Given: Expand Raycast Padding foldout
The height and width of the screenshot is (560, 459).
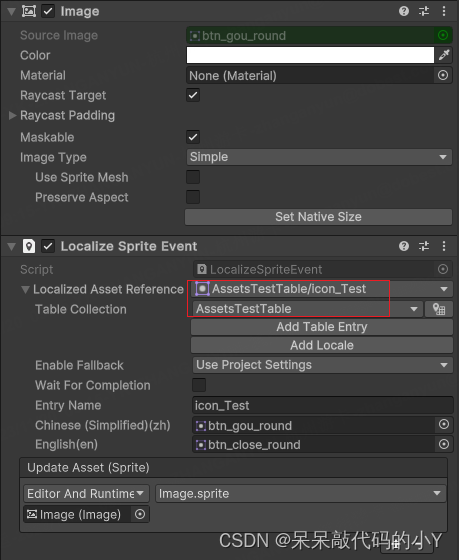Looking at the screenshot, I should [13, 115].
